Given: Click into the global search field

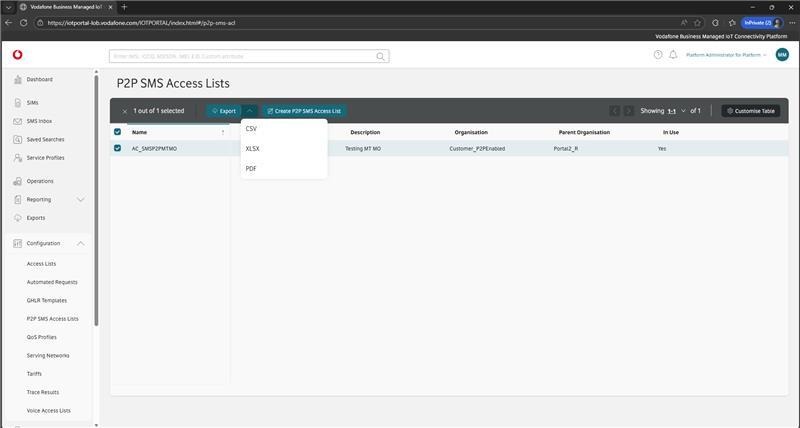Looking at the screenshot, I should click(240, 57).
